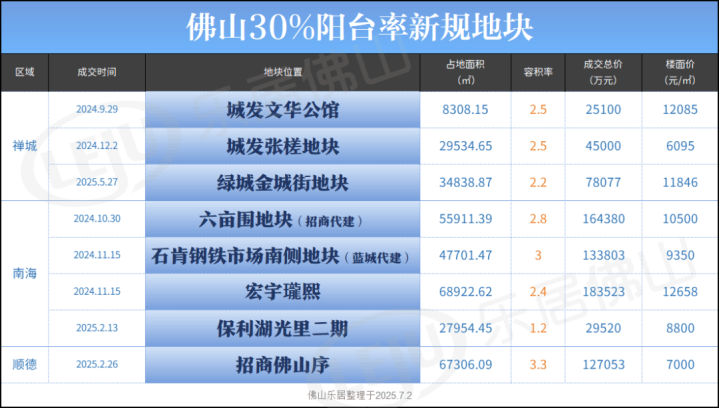
Task: Select the 地块位置 column header
Action: click(283, 72)
